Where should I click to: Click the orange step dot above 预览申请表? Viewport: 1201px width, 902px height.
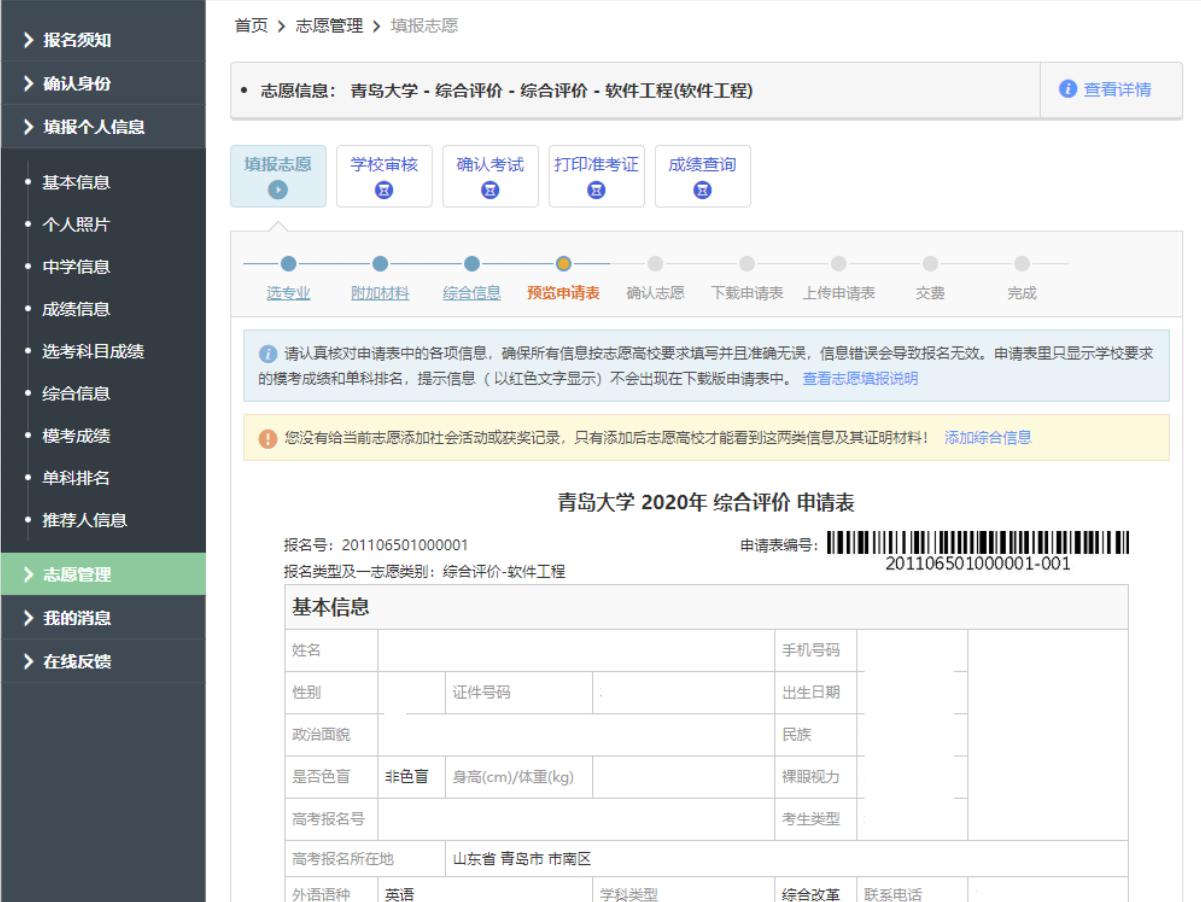(x=563, y=264)
